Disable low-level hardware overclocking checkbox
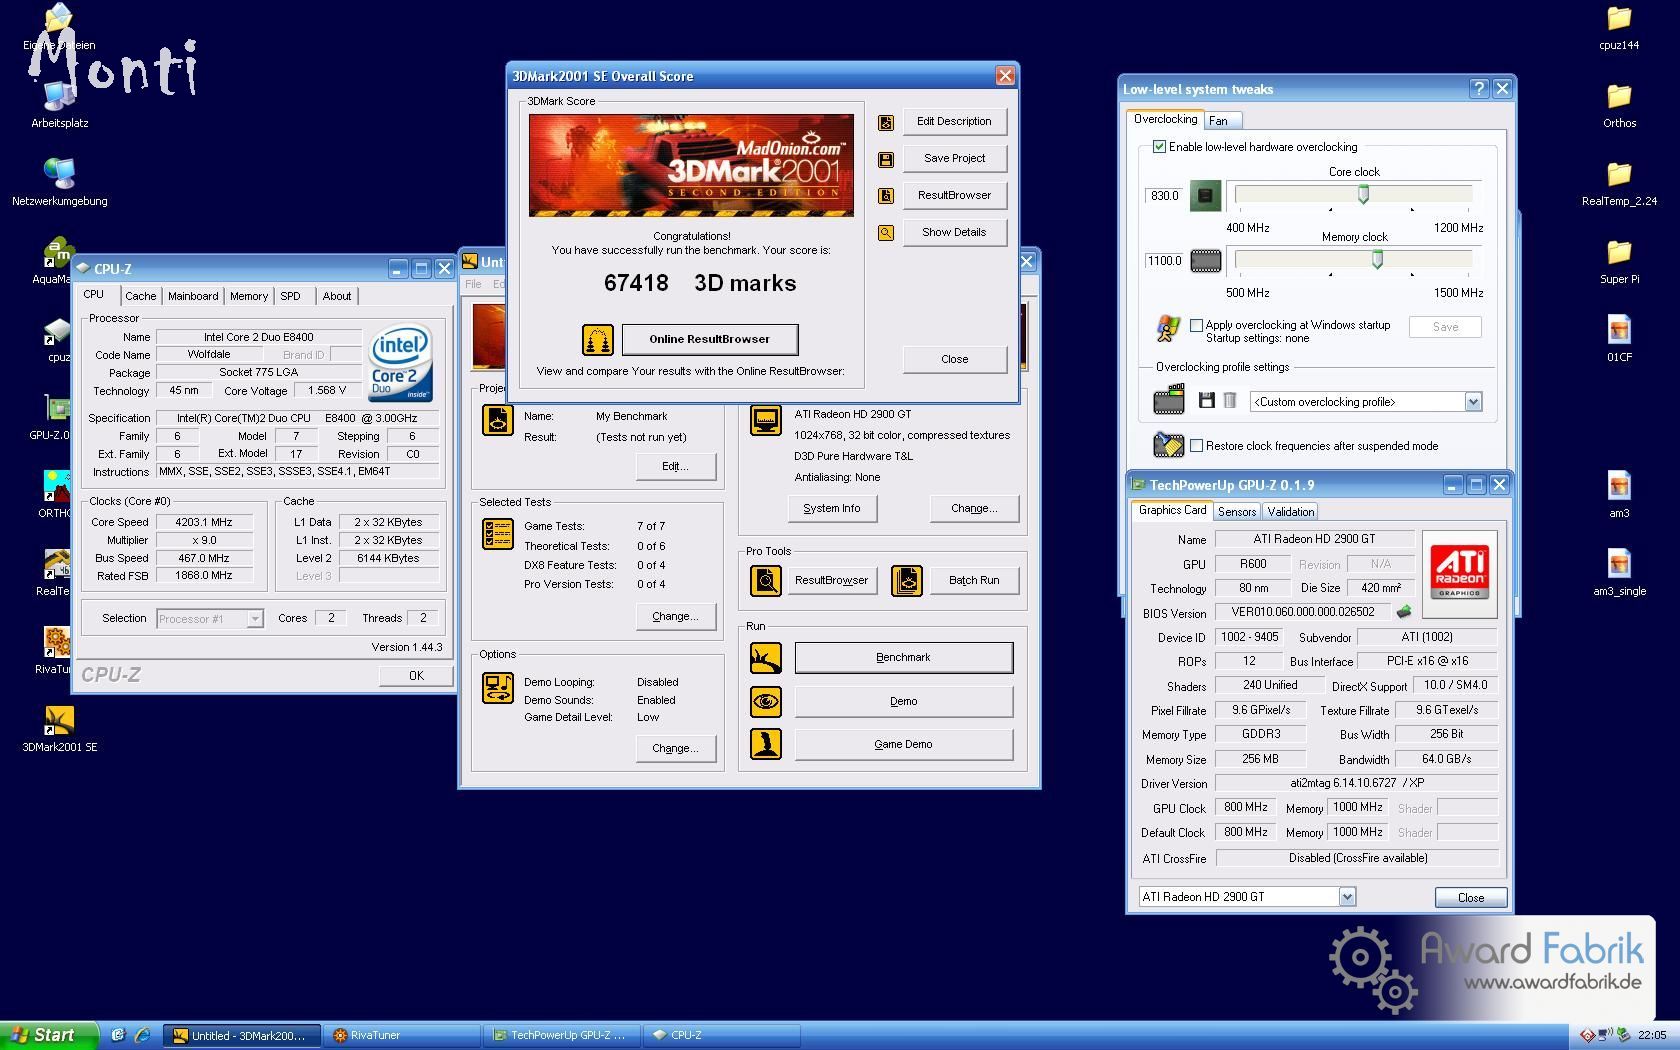Screen dimensions: 1680x1050 pos(1160,147)
